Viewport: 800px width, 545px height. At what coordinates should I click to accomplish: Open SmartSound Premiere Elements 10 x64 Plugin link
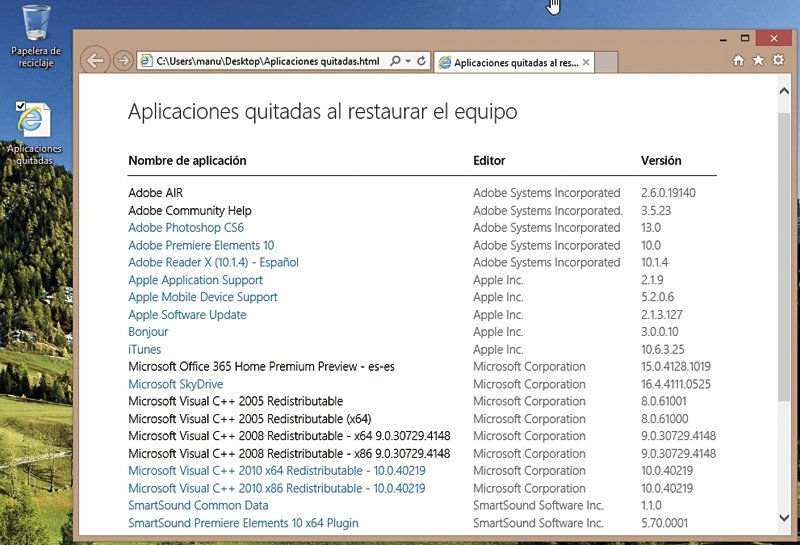tap(243, 523)
